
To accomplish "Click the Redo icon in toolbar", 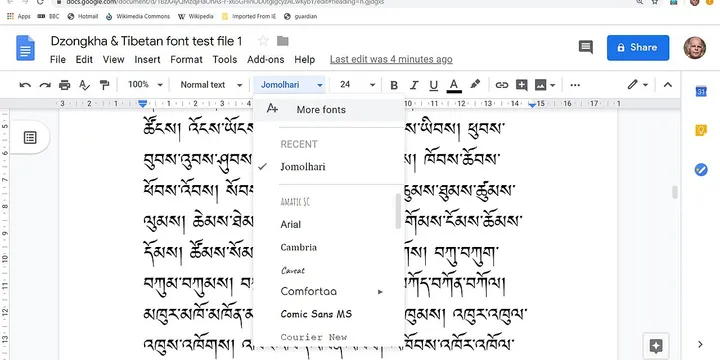I will 45,85.
